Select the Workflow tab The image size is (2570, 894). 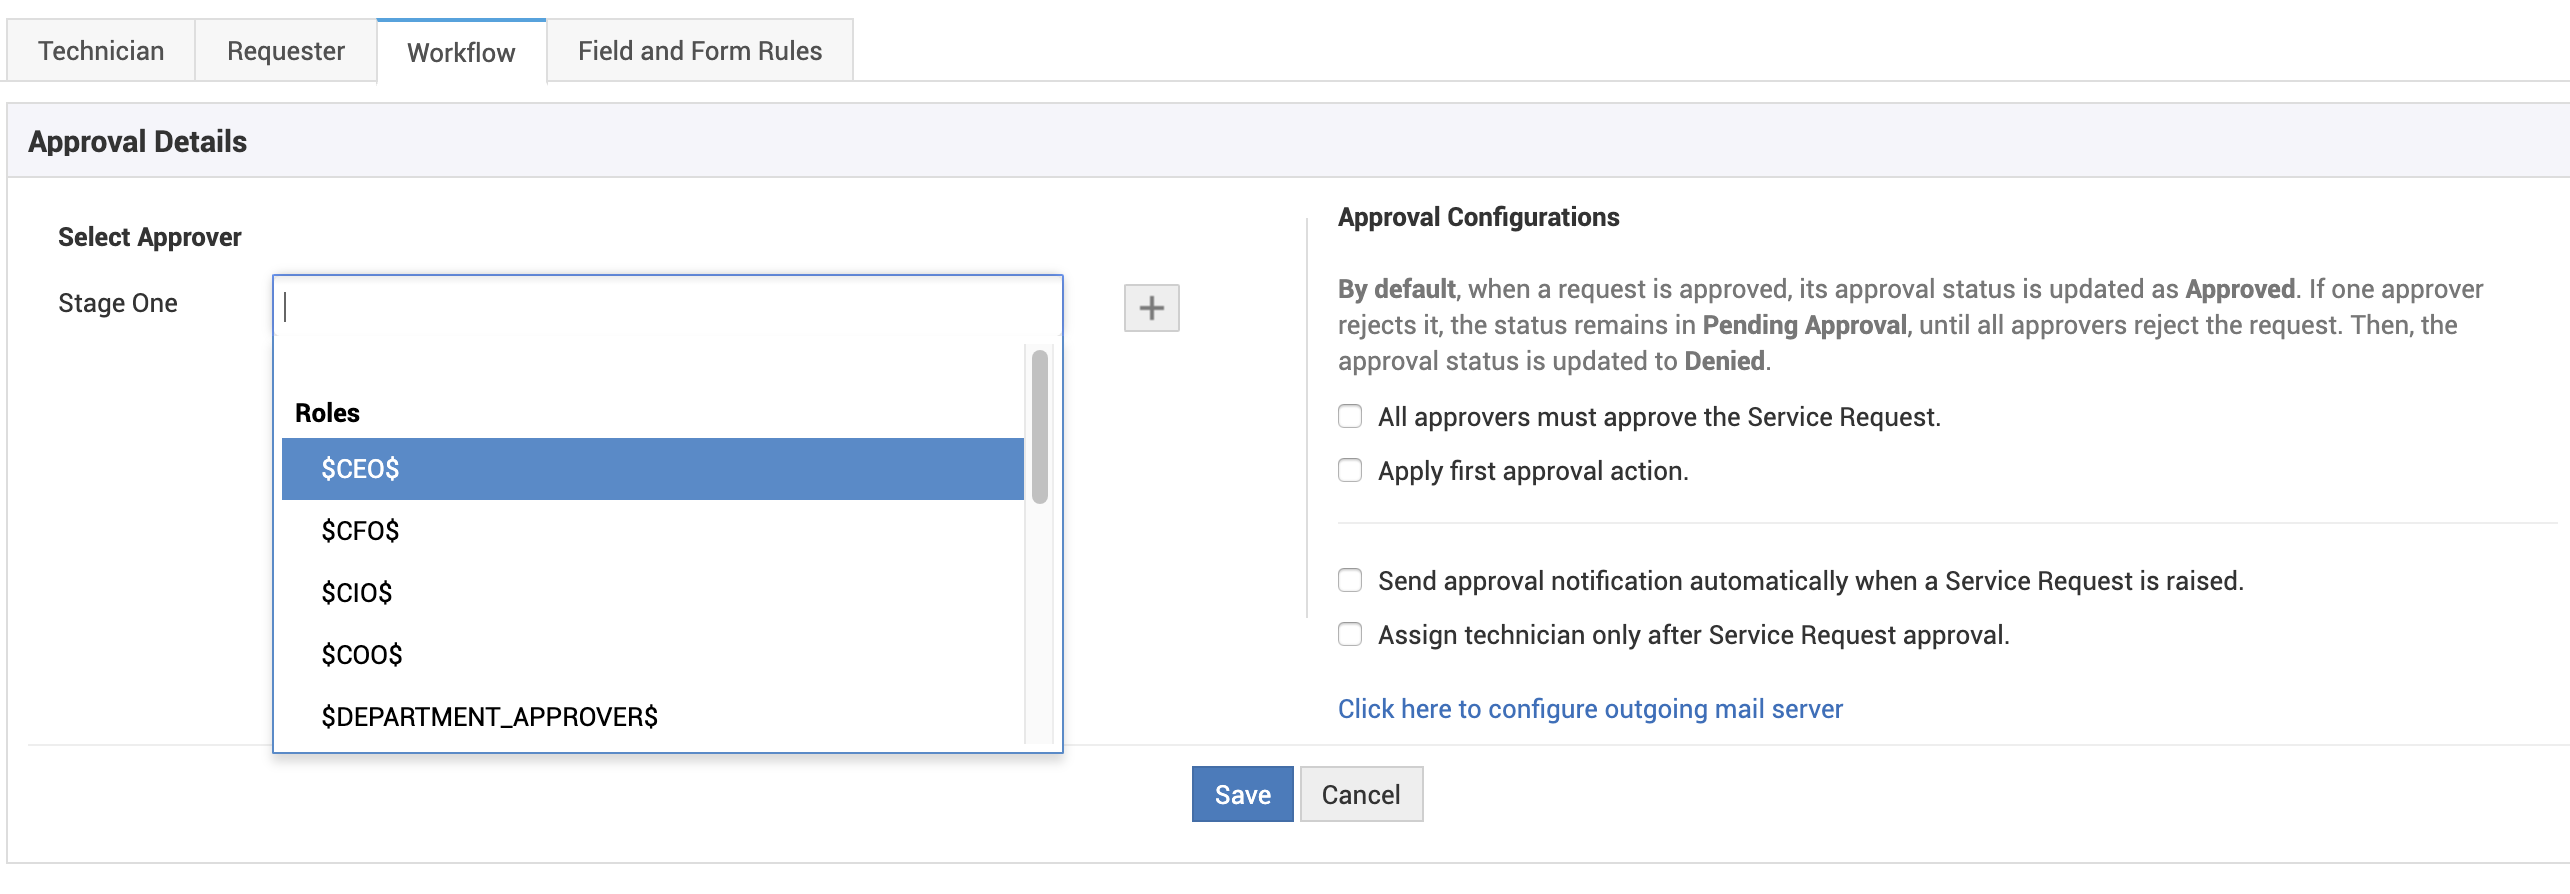tap(461, 52)
